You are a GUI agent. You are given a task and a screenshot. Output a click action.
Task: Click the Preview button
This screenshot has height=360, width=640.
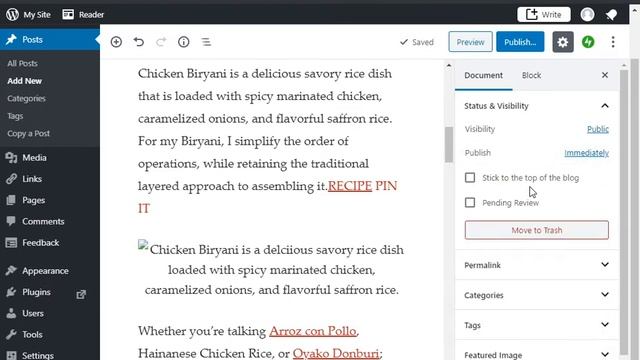tap(470, 42)
